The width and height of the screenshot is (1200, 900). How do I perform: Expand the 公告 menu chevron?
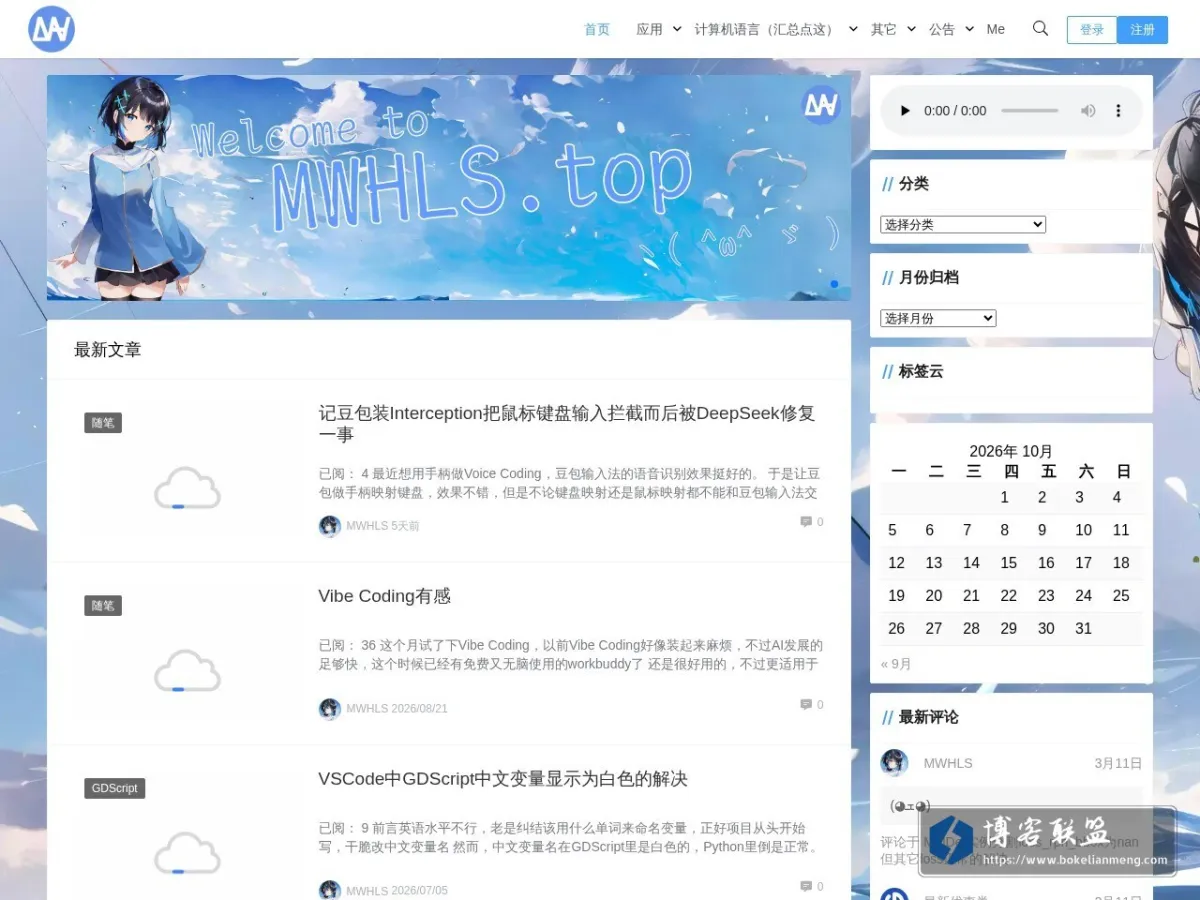coord(969,29)
